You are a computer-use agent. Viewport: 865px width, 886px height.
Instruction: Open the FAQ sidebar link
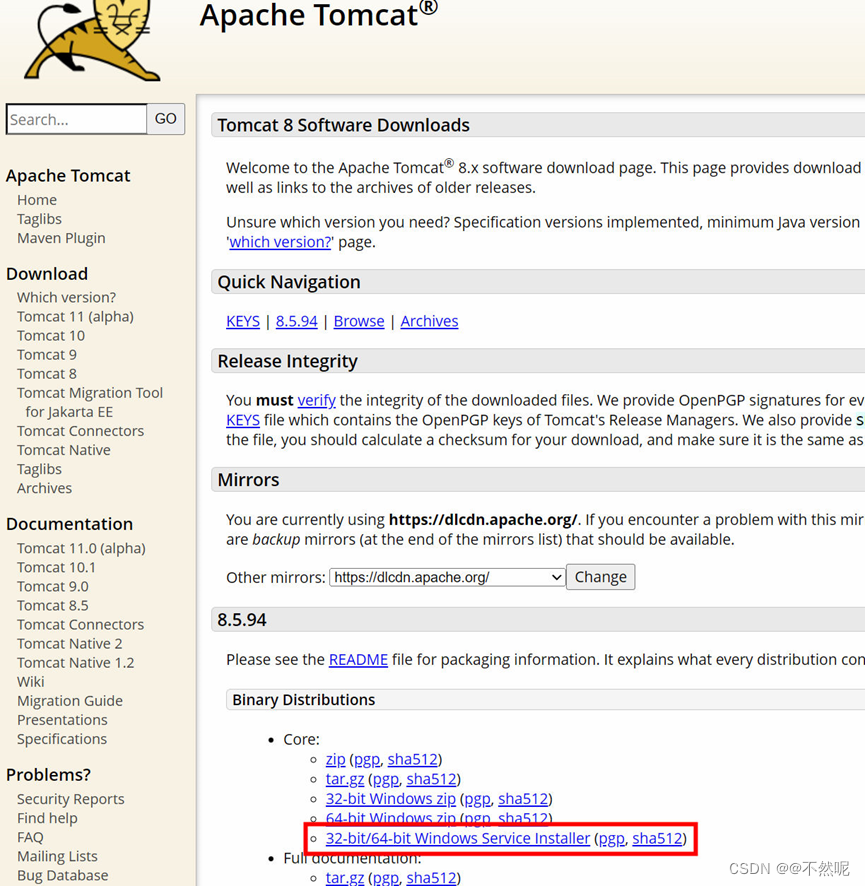click(x=30, y=837)
